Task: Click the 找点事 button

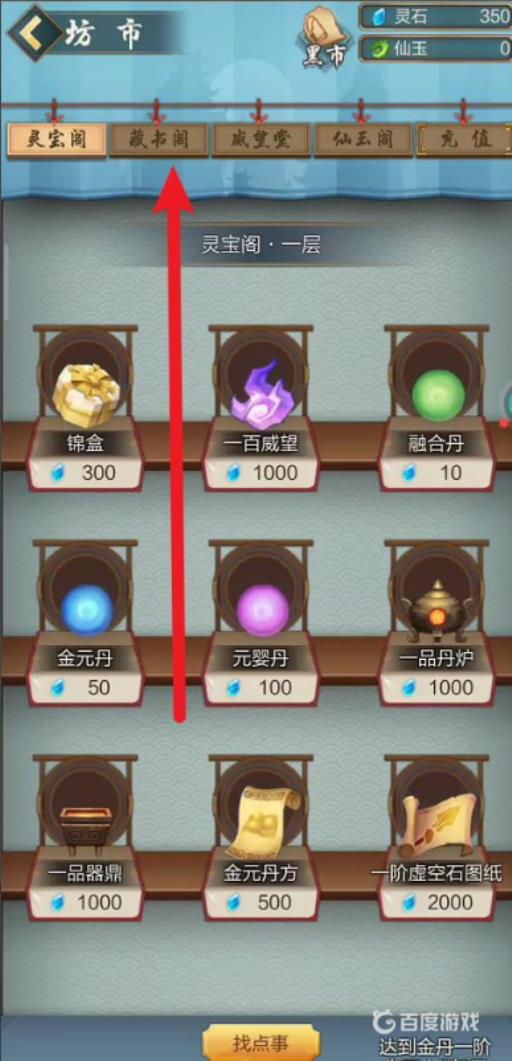Action: 260,1043
